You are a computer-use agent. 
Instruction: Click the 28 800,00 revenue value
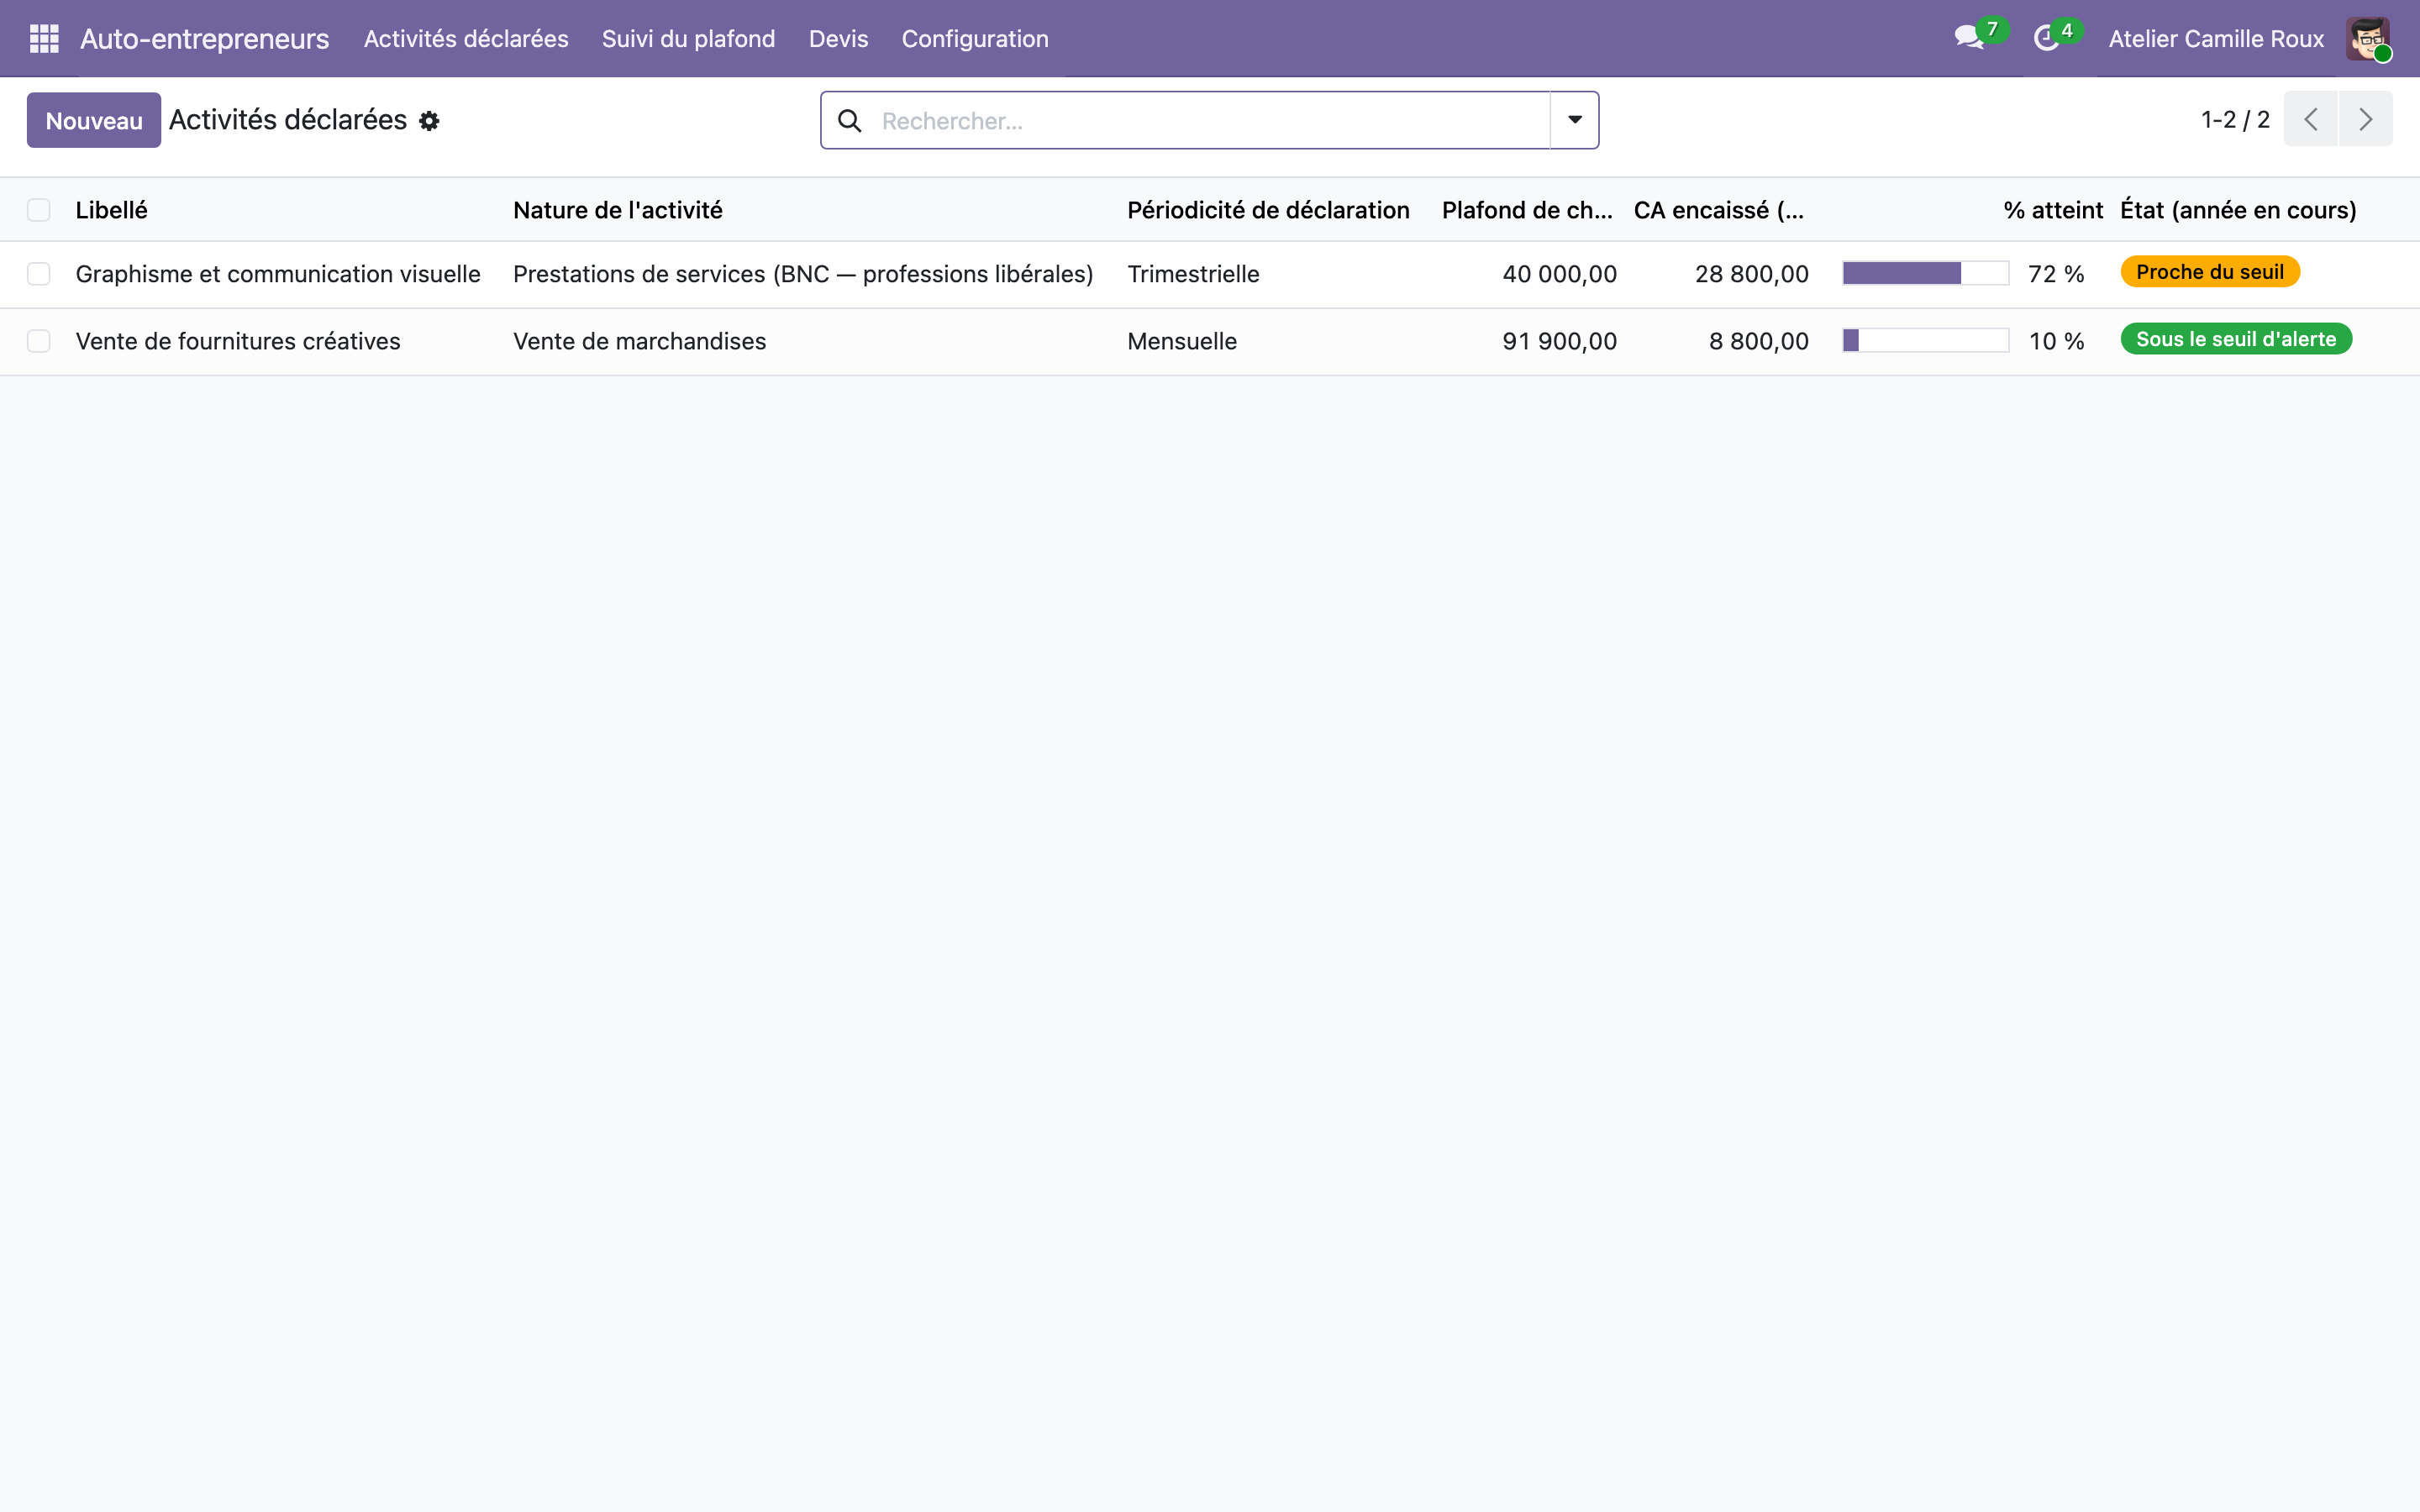[1751, 274]
